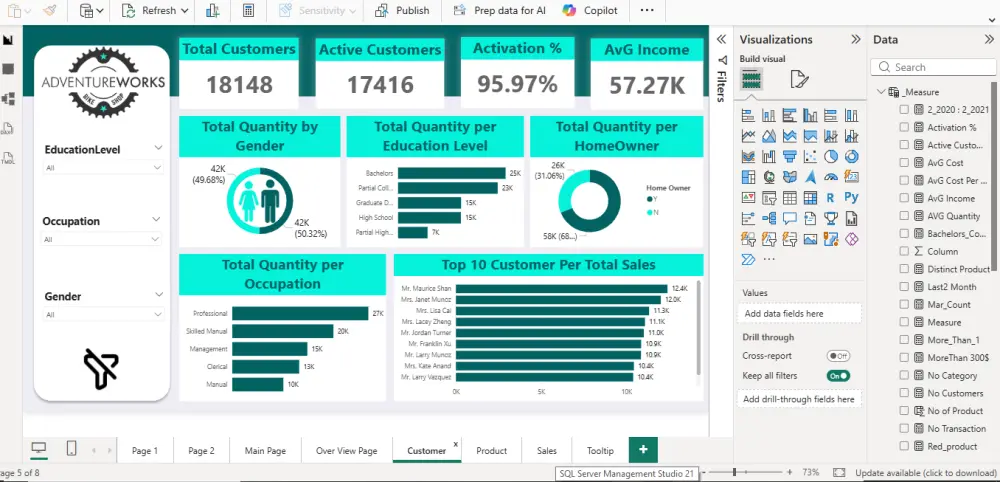
Task: Switch to the Sales page tab
Action: coord(547,450)
